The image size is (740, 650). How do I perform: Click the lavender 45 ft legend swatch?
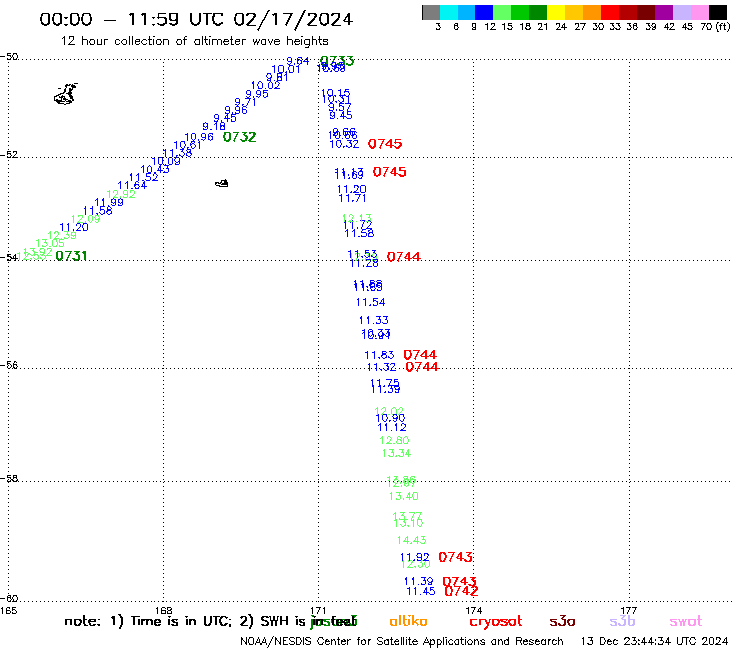681,12
